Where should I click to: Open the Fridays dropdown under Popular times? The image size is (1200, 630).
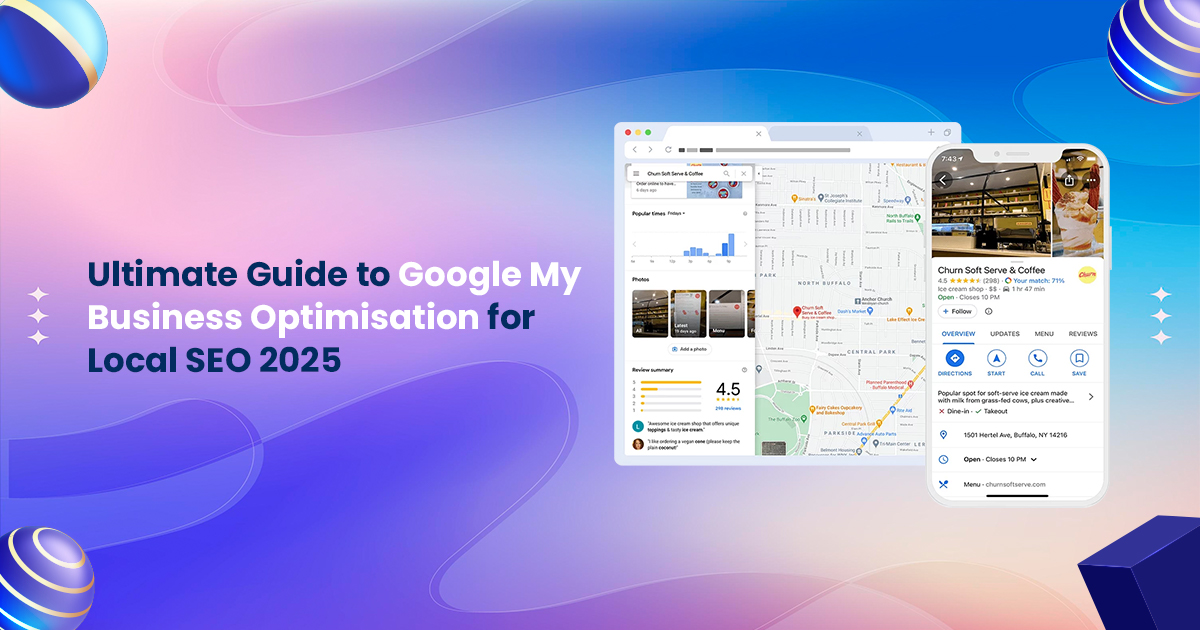(x=677, y=213)
